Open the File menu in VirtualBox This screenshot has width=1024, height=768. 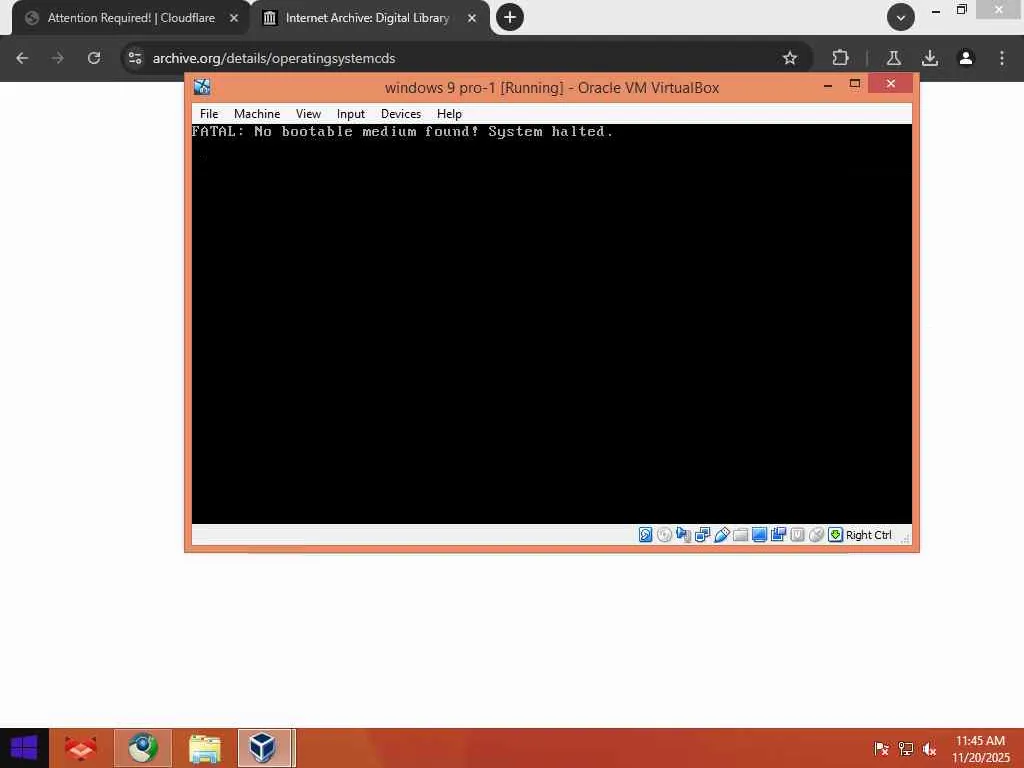pyautogui.click(x=209, y=114)
